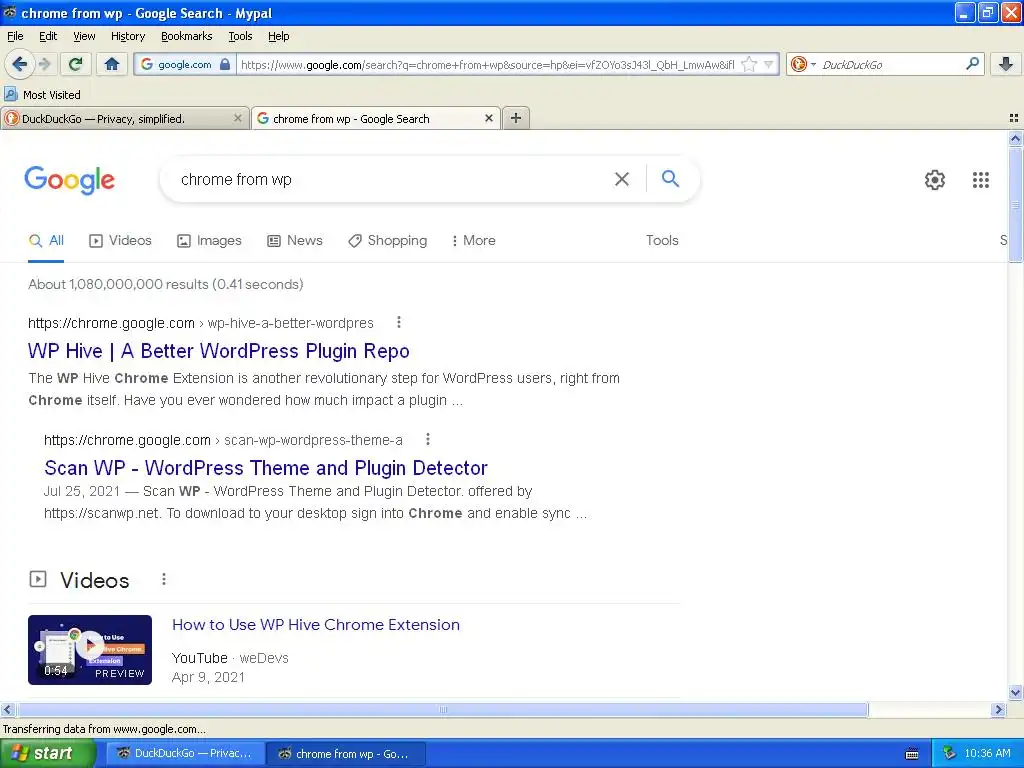Expand the More search categories menu
1024x768 pixels.
473,240
